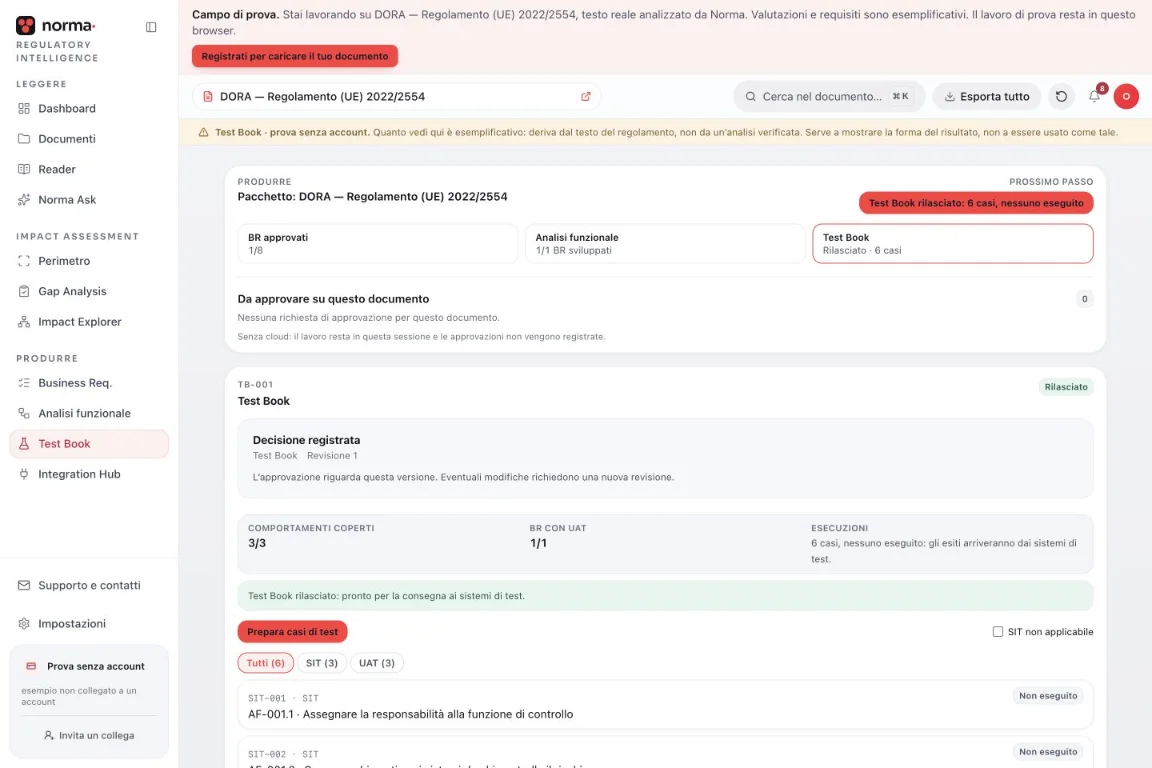Click the Esporta tutto download icon
This screenshot has width=1152, height=768.
[949, 97]
